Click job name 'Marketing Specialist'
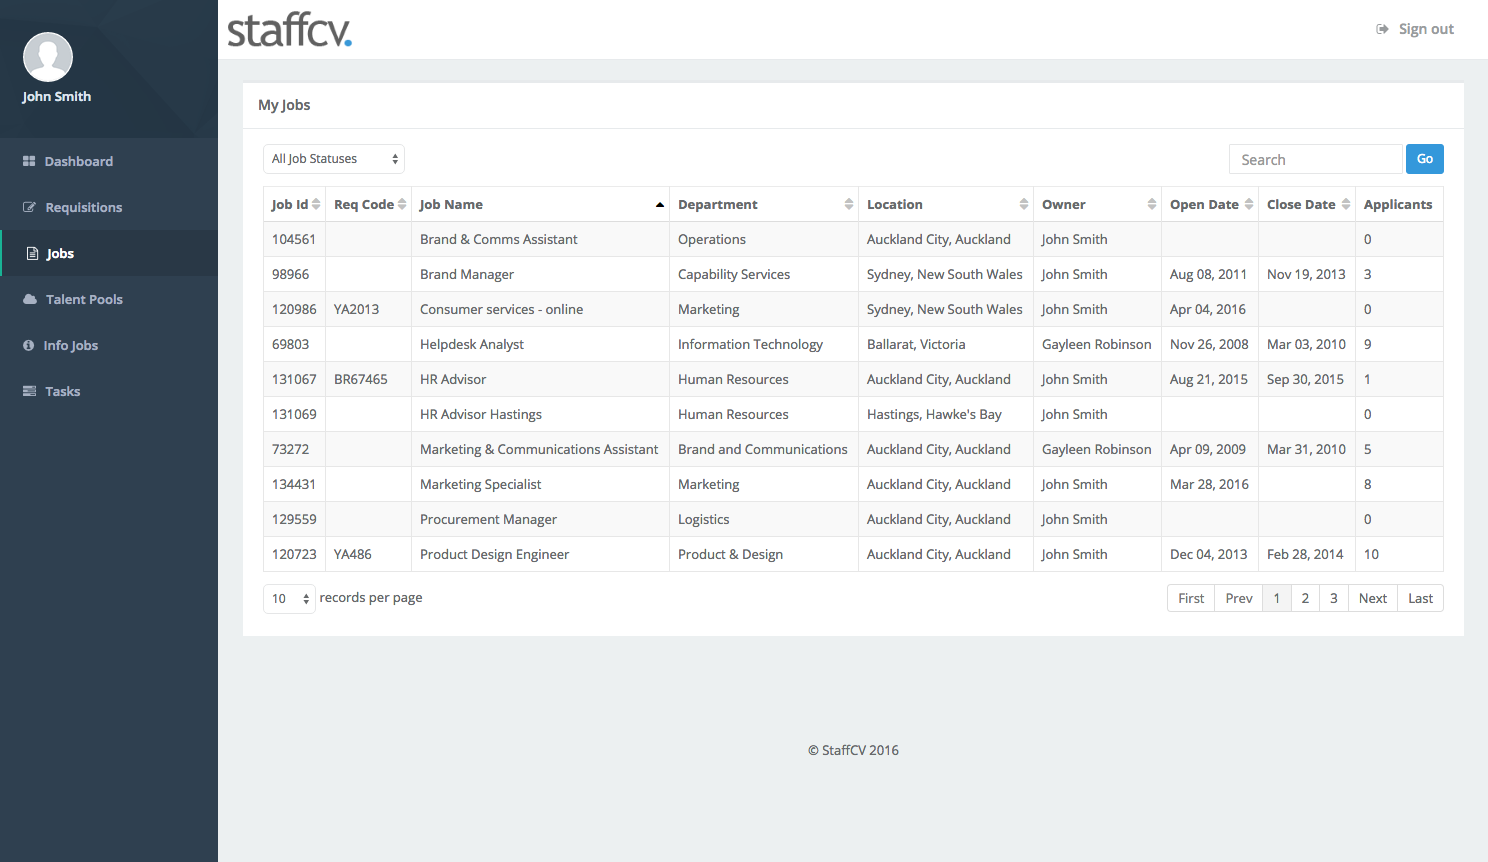This screenshot has width=1488, height=862. point(481,484)
